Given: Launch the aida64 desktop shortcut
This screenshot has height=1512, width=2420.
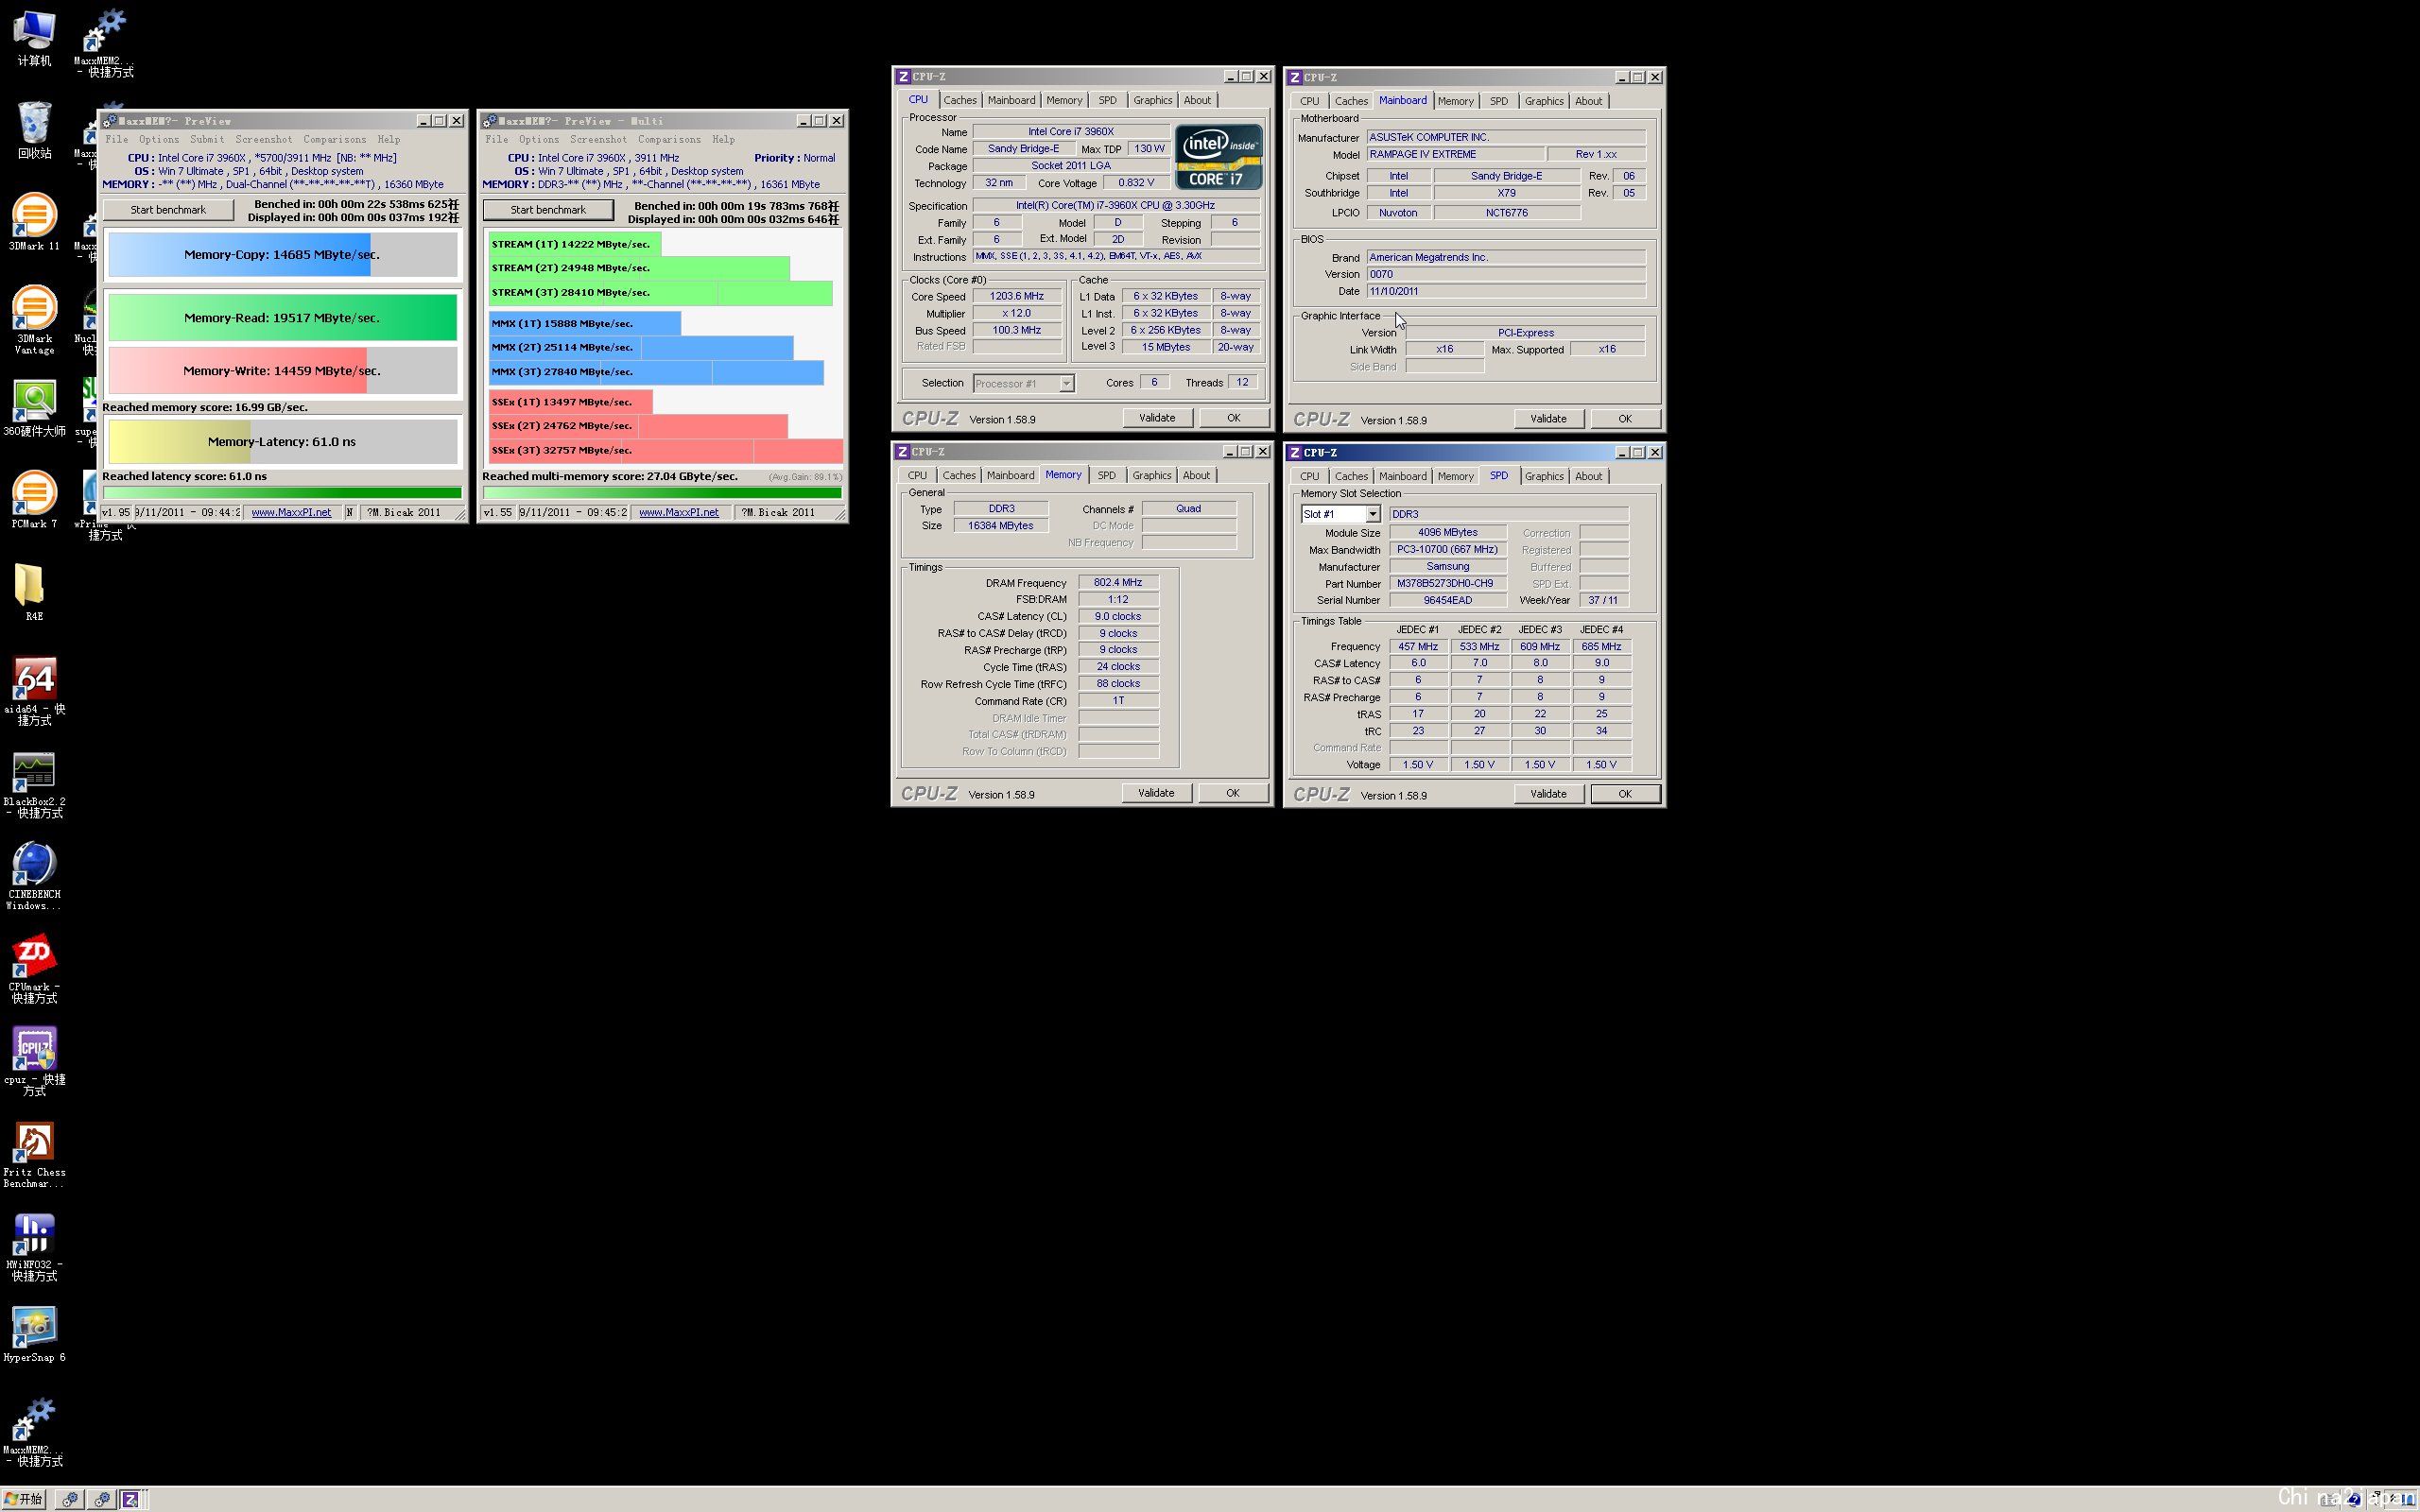Looking at the screenshot, I should coord(34,691).
